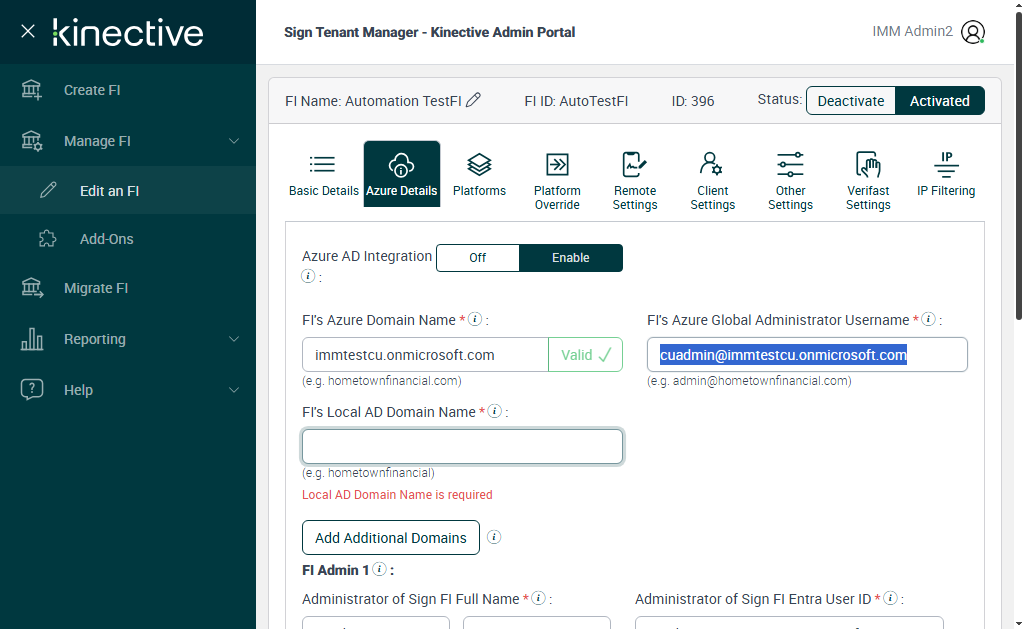Close the sidebar with the X icon

(x=27, y=31)
